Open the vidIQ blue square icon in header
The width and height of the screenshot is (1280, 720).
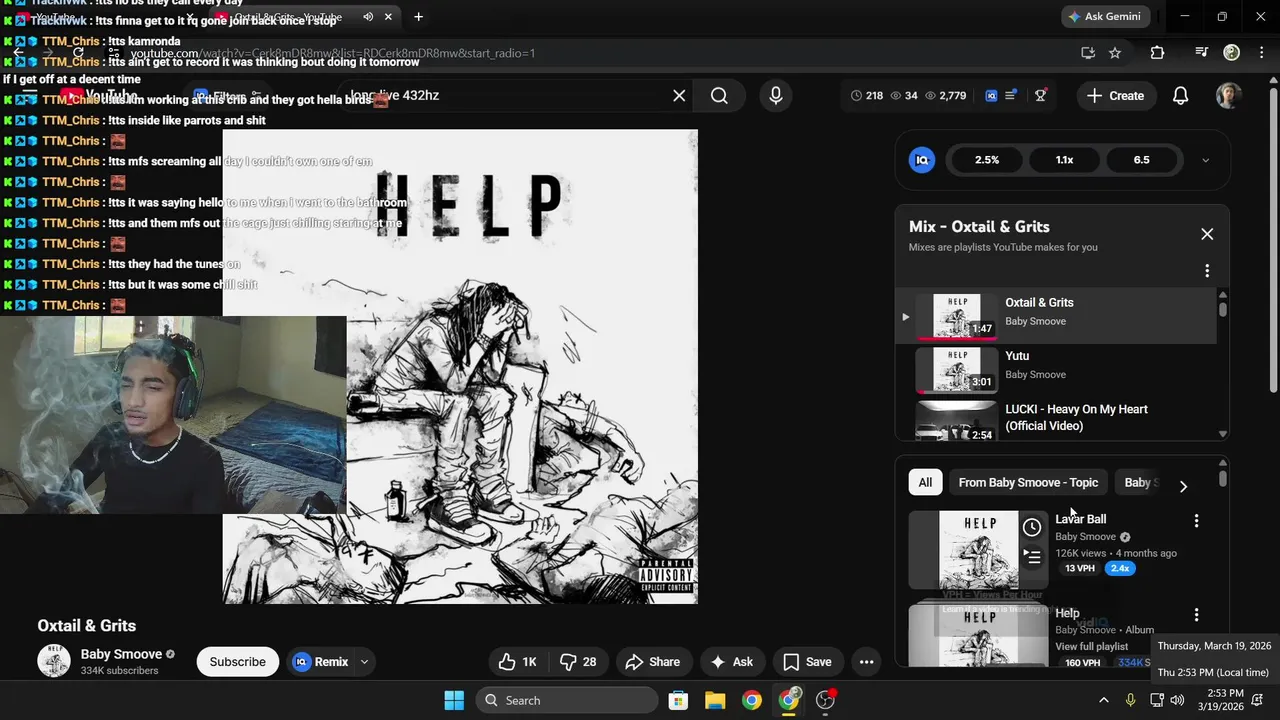[x=991, y=96]
